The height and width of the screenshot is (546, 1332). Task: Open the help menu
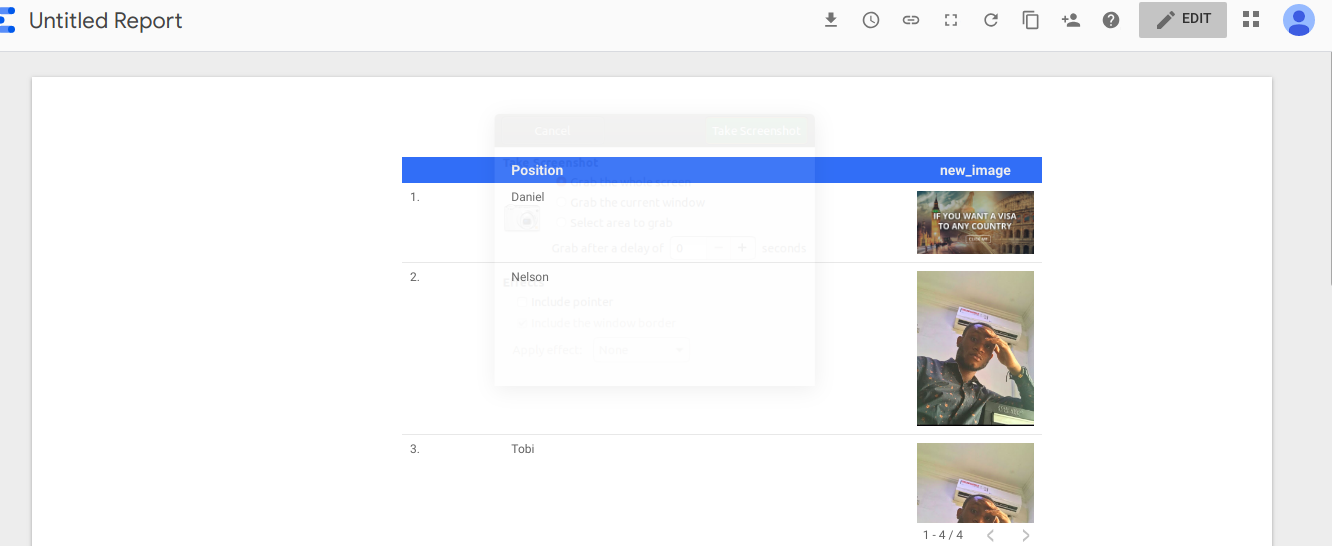click(1111, 20)
